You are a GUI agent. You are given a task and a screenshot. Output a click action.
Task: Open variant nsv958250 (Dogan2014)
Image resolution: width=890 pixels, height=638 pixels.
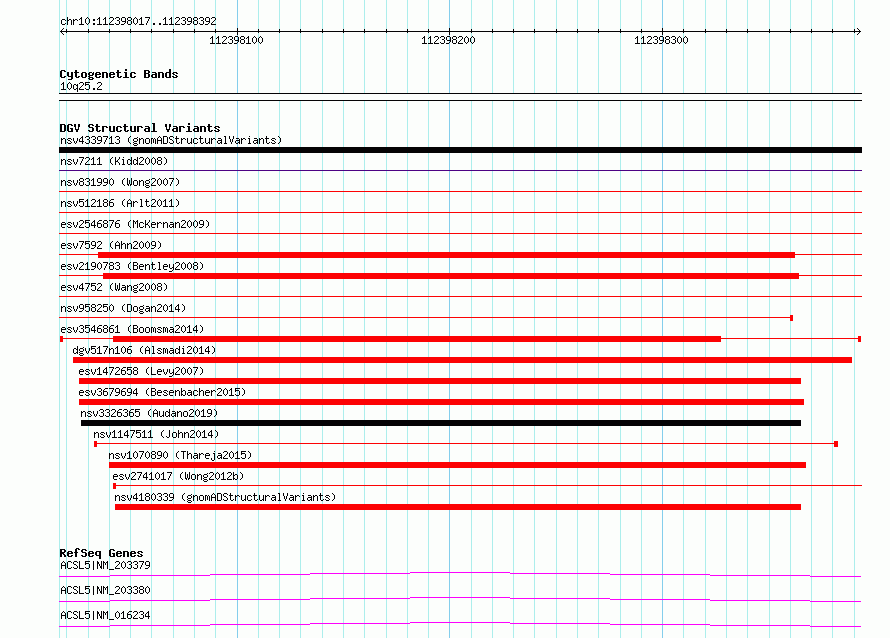pos(123,308)
